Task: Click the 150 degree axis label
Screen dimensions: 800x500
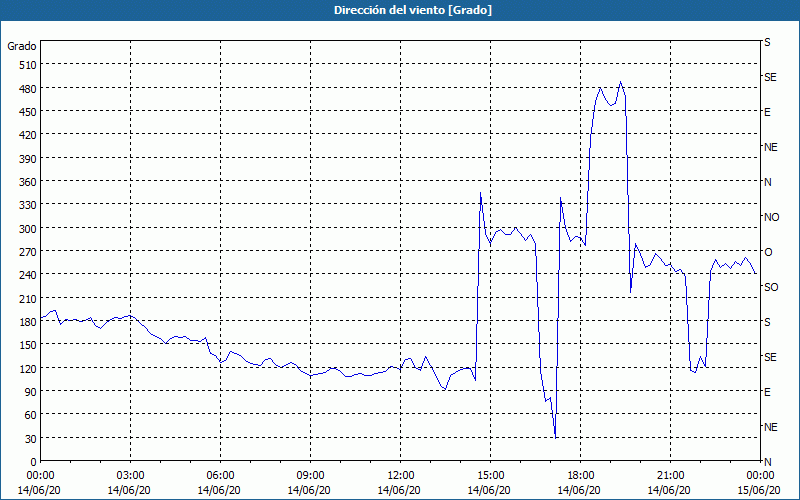Action: point(28,345)
